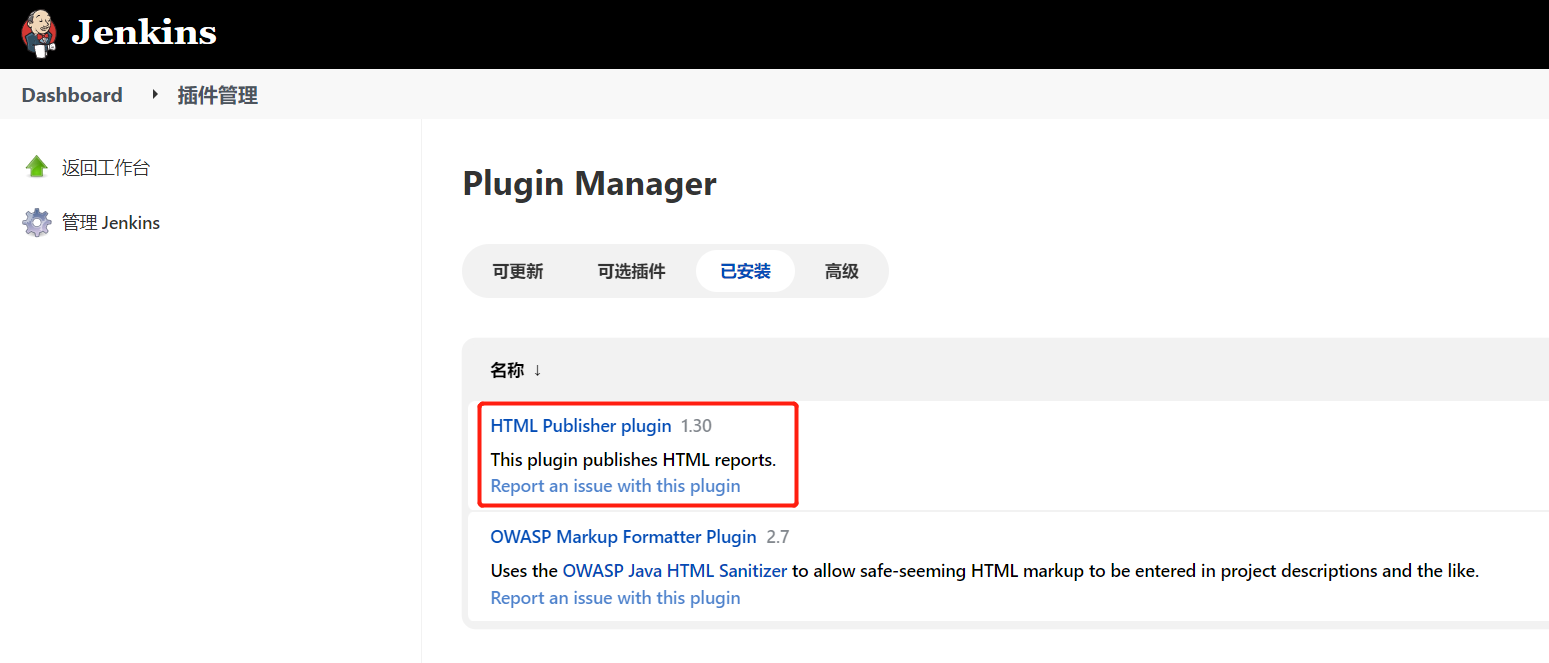Select the 已安装 tab
The height and width of the screenshot is (663, 1549).
tap(745, 271)
